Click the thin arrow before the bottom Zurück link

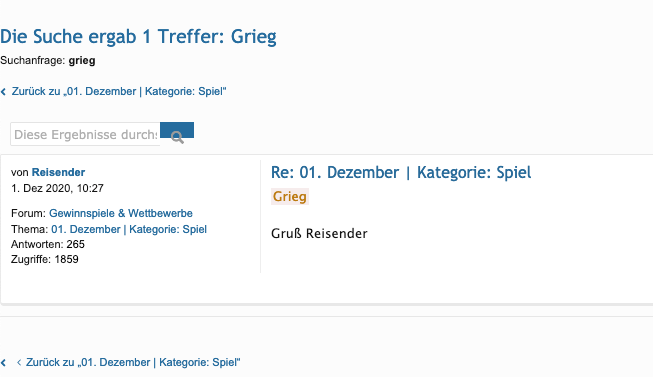(19, 362)
